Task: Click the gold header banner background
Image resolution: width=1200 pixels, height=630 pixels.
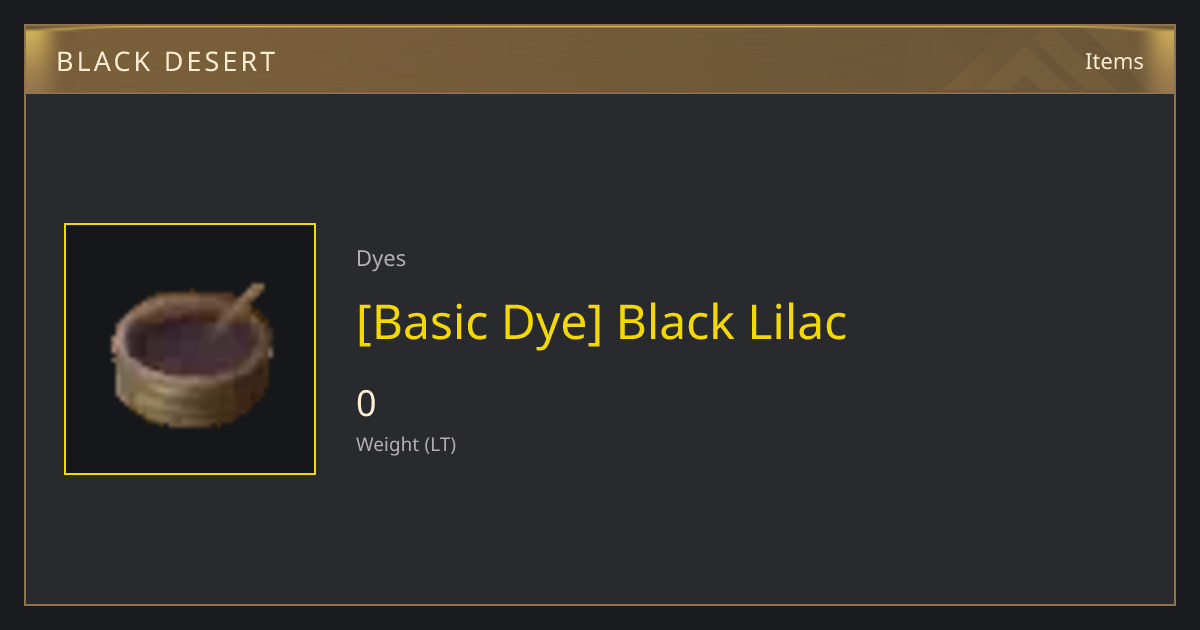Action: [x=600, y=60]
